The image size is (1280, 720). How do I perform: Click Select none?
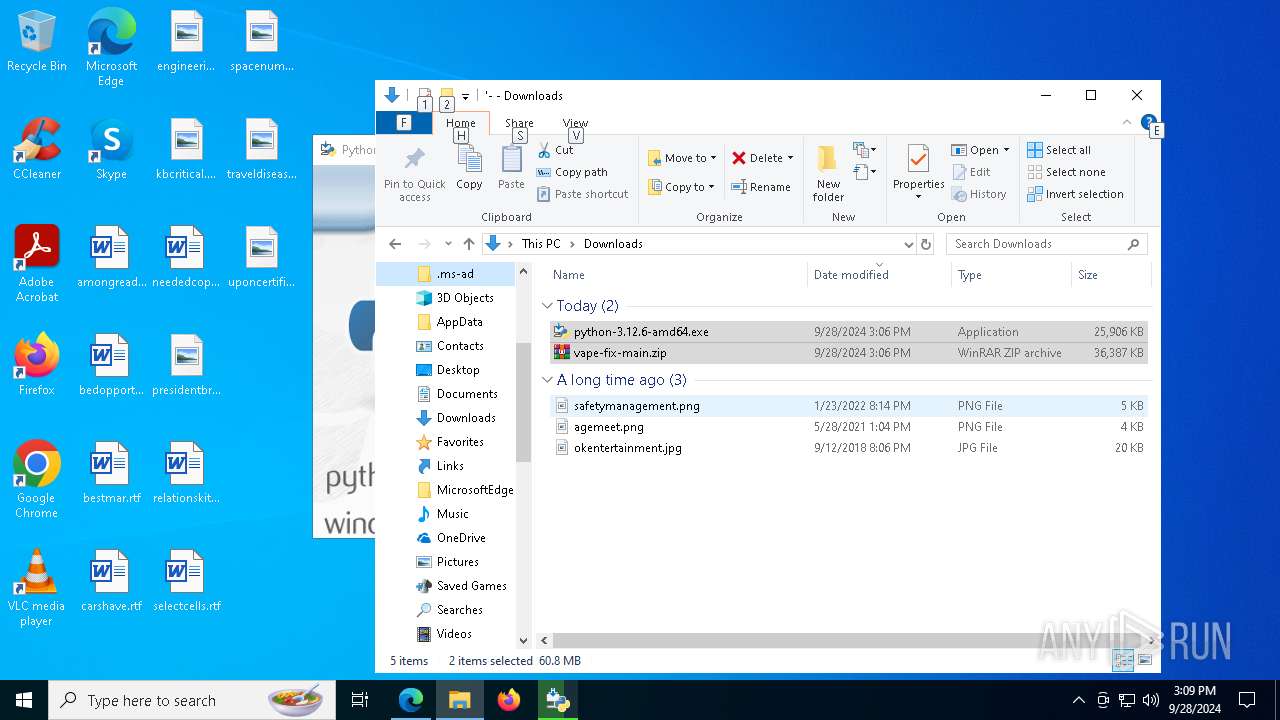(x=1066, y=172)
